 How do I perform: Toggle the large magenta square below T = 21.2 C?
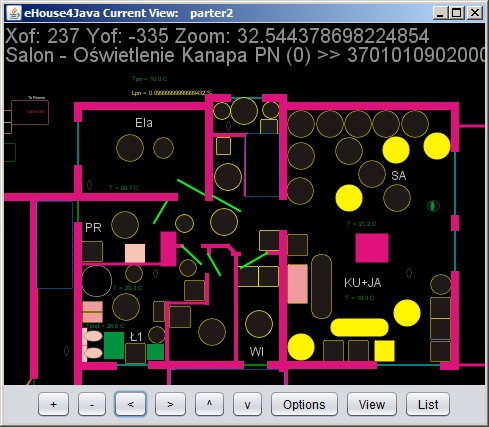372,248
